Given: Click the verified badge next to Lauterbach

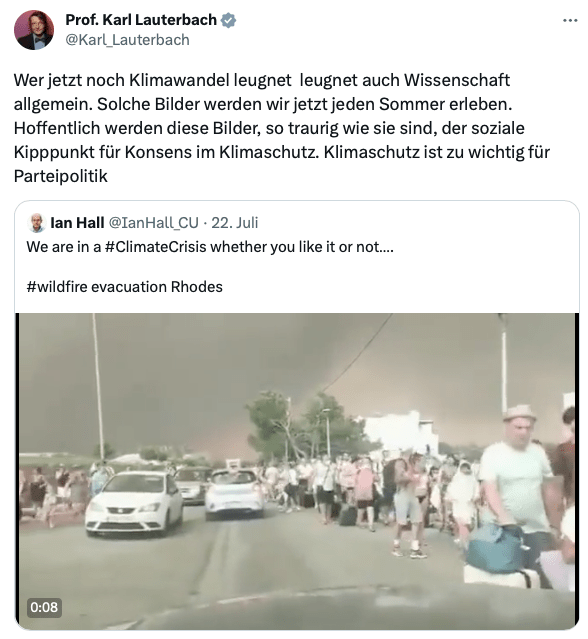Looking at the screenshot, I should tap(228, 20).
